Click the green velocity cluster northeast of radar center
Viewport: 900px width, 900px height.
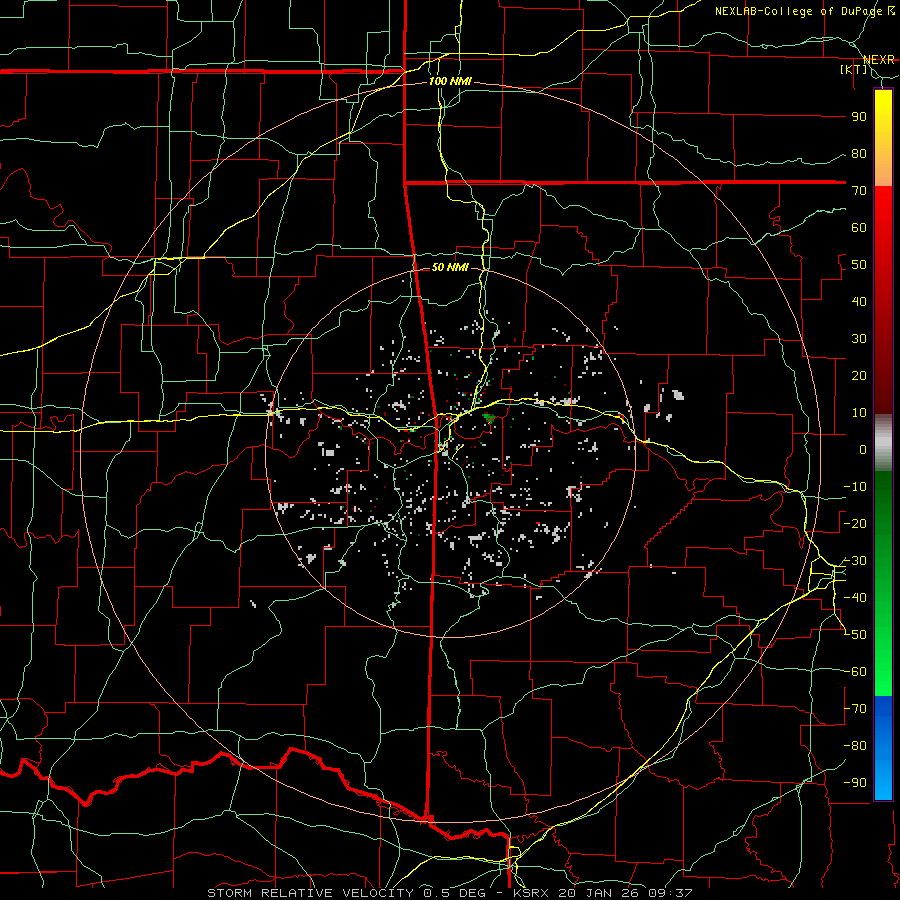click(489, 418)
